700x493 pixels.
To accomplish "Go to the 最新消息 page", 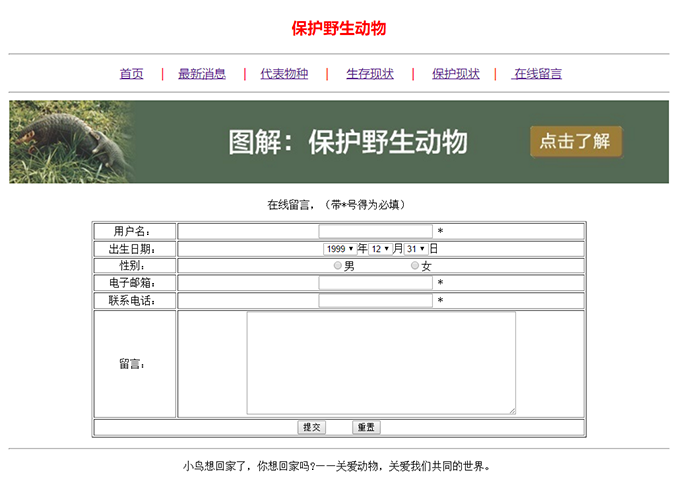I will pyautogui.click(x=202, y=74).
